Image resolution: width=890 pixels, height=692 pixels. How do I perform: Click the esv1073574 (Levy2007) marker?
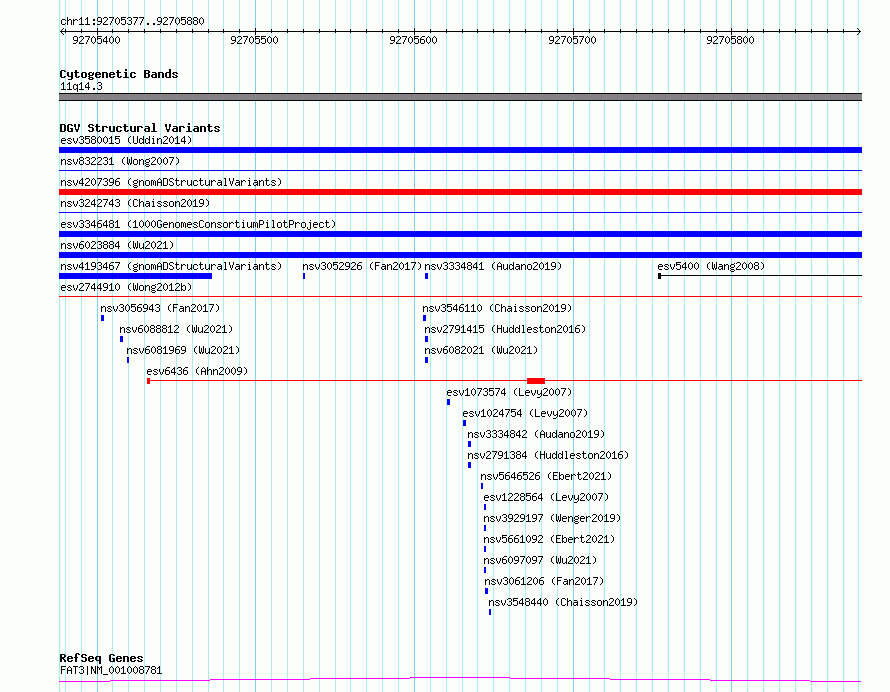448,402
